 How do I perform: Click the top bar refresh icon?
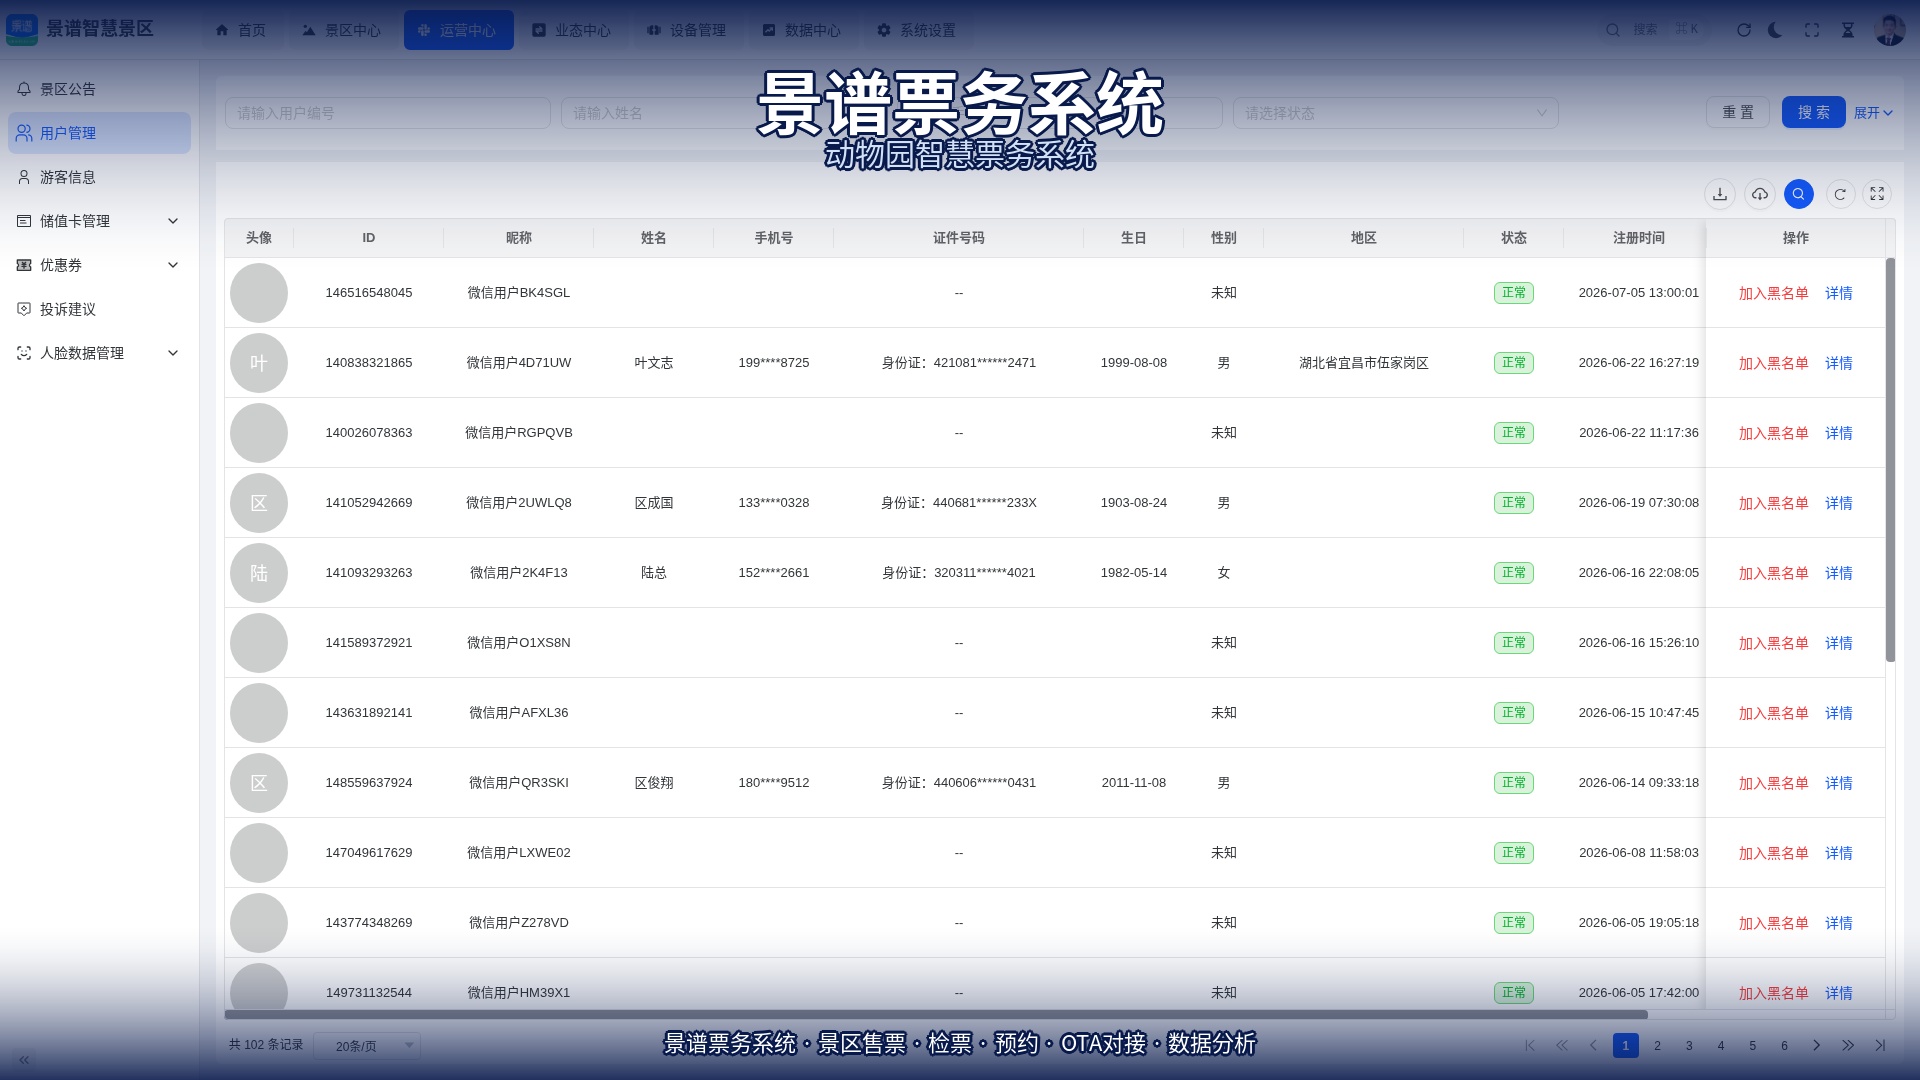point(1744,30)
